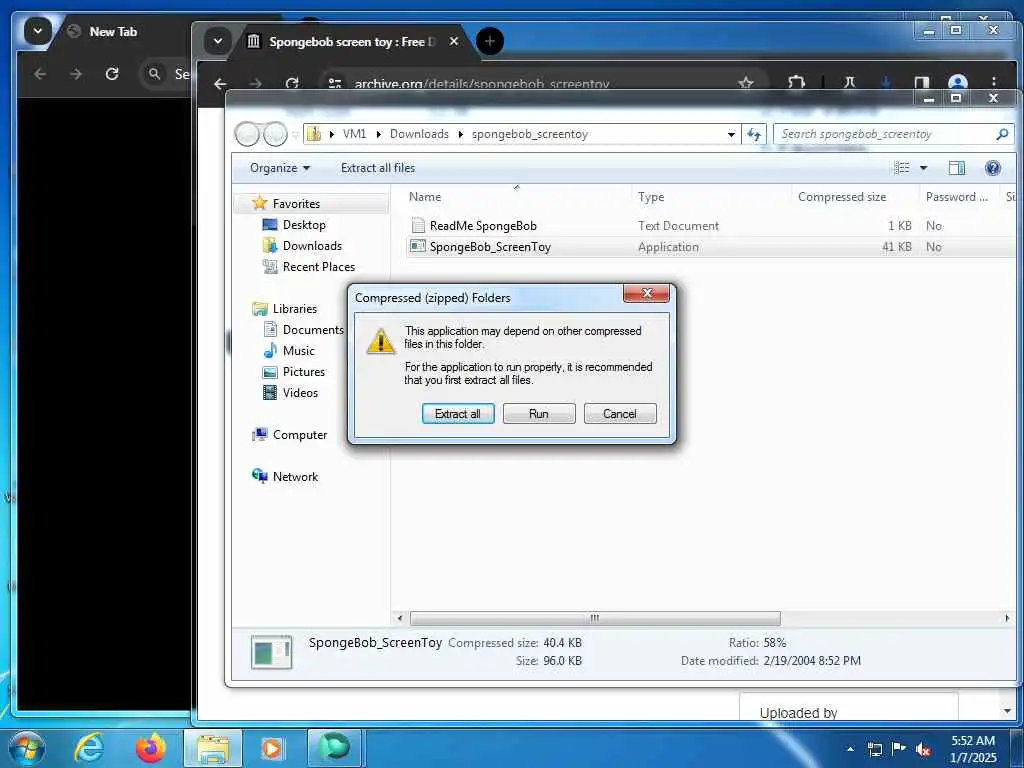1024x768 pixels.
Task: Open Recent Places in navigation pane
Action: pos(319,266)
